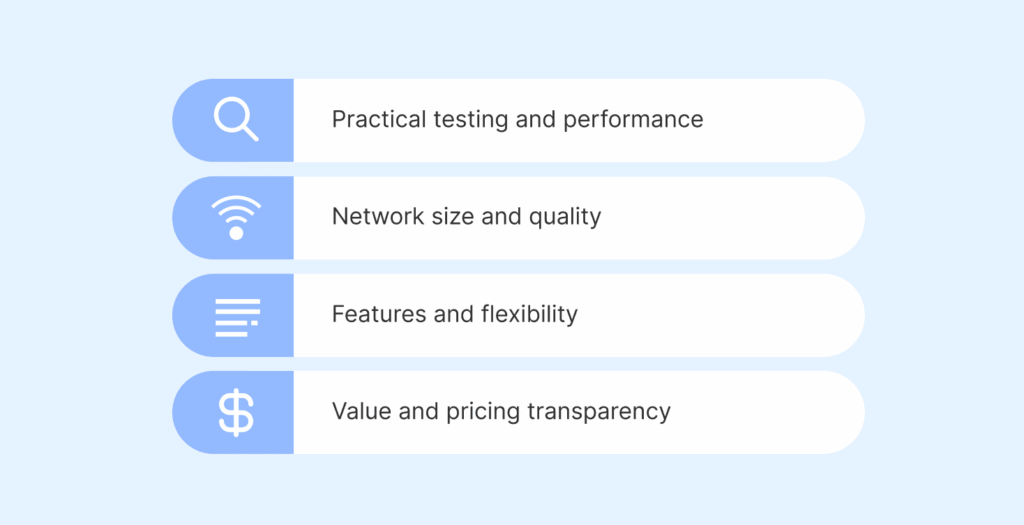Click the word "testing" in the first row
This screenshot has width=1024, height=525.
point(471,120)
